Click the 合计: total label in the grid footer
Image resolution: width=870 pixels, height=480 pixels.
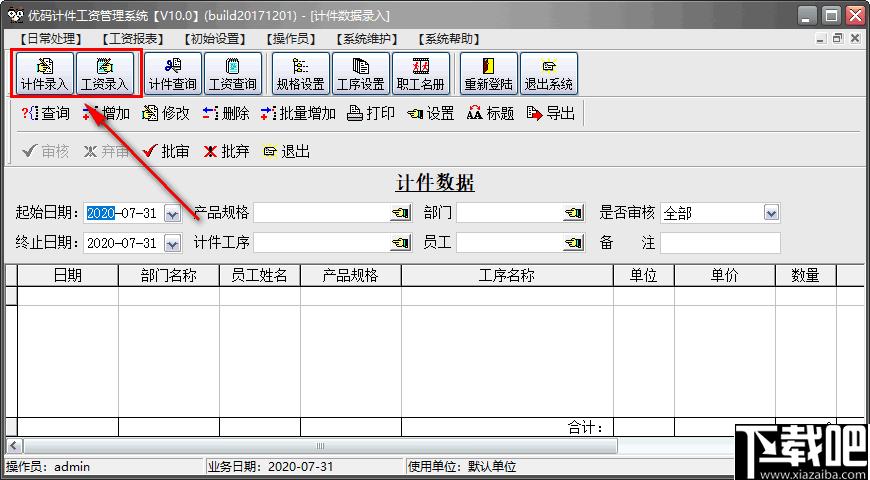coord(585,427)
